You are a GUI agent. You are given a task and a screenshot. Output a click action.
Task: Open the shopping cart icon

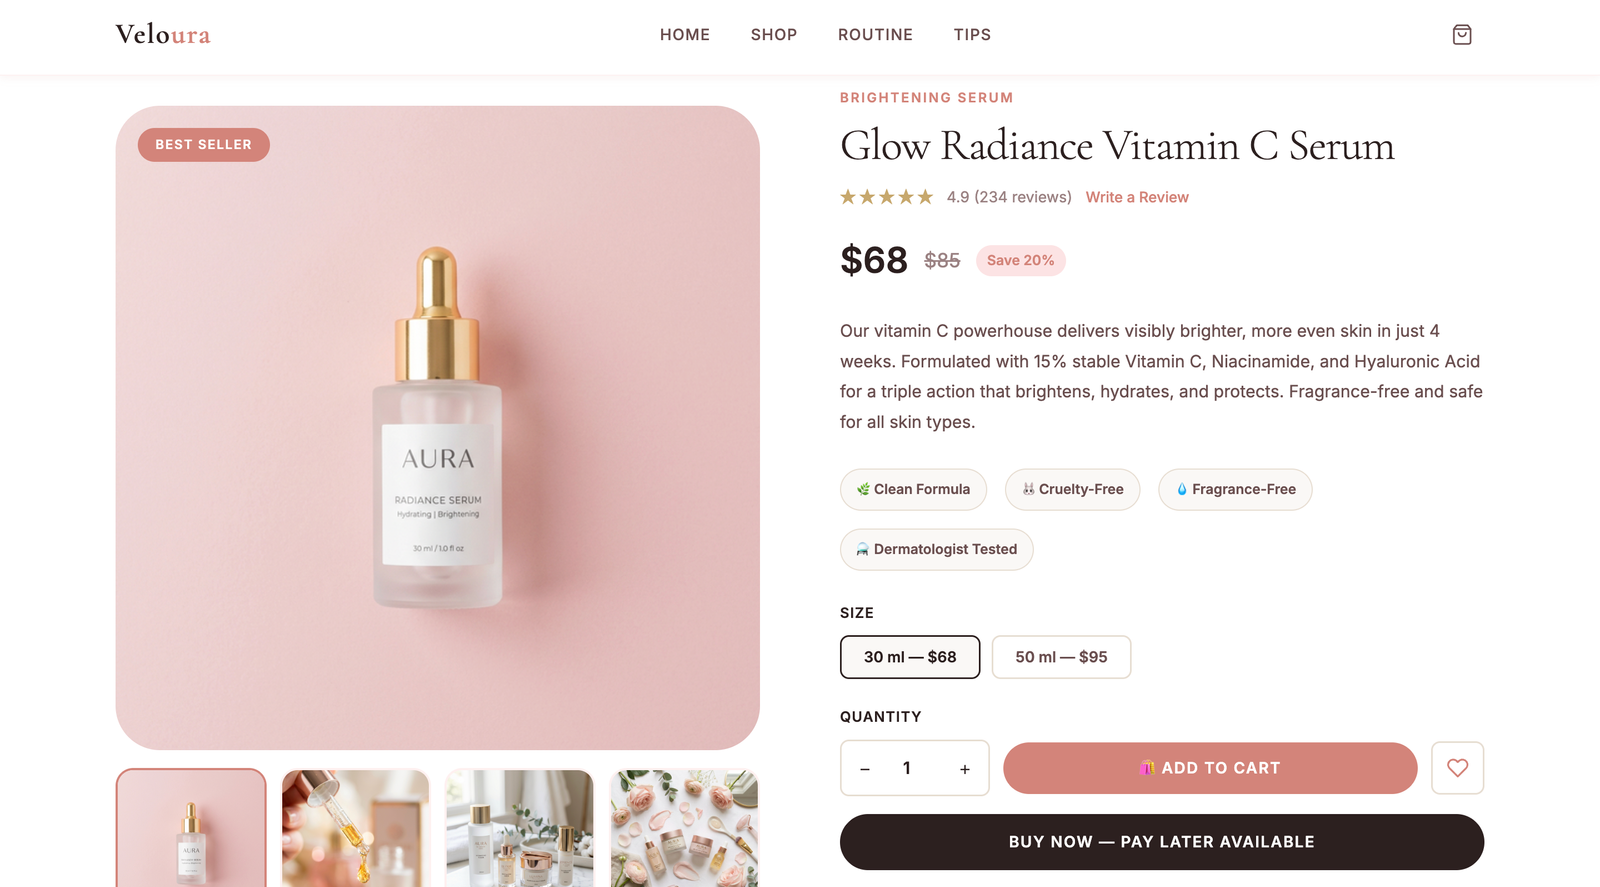coord(1461,35)
